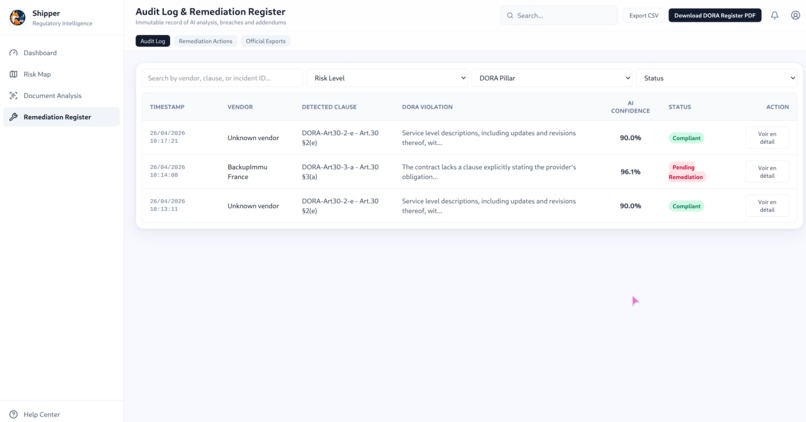Open Risk Map in the sidebar
This screenshot has width=806, height=422.
(61, 75)
